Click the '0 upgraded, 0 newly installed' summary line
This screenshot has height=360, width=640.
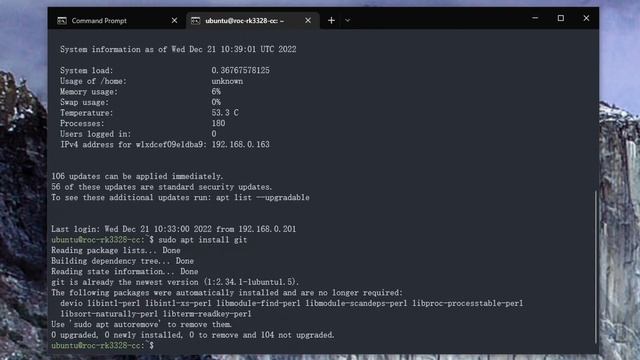(x=193, y=335)
